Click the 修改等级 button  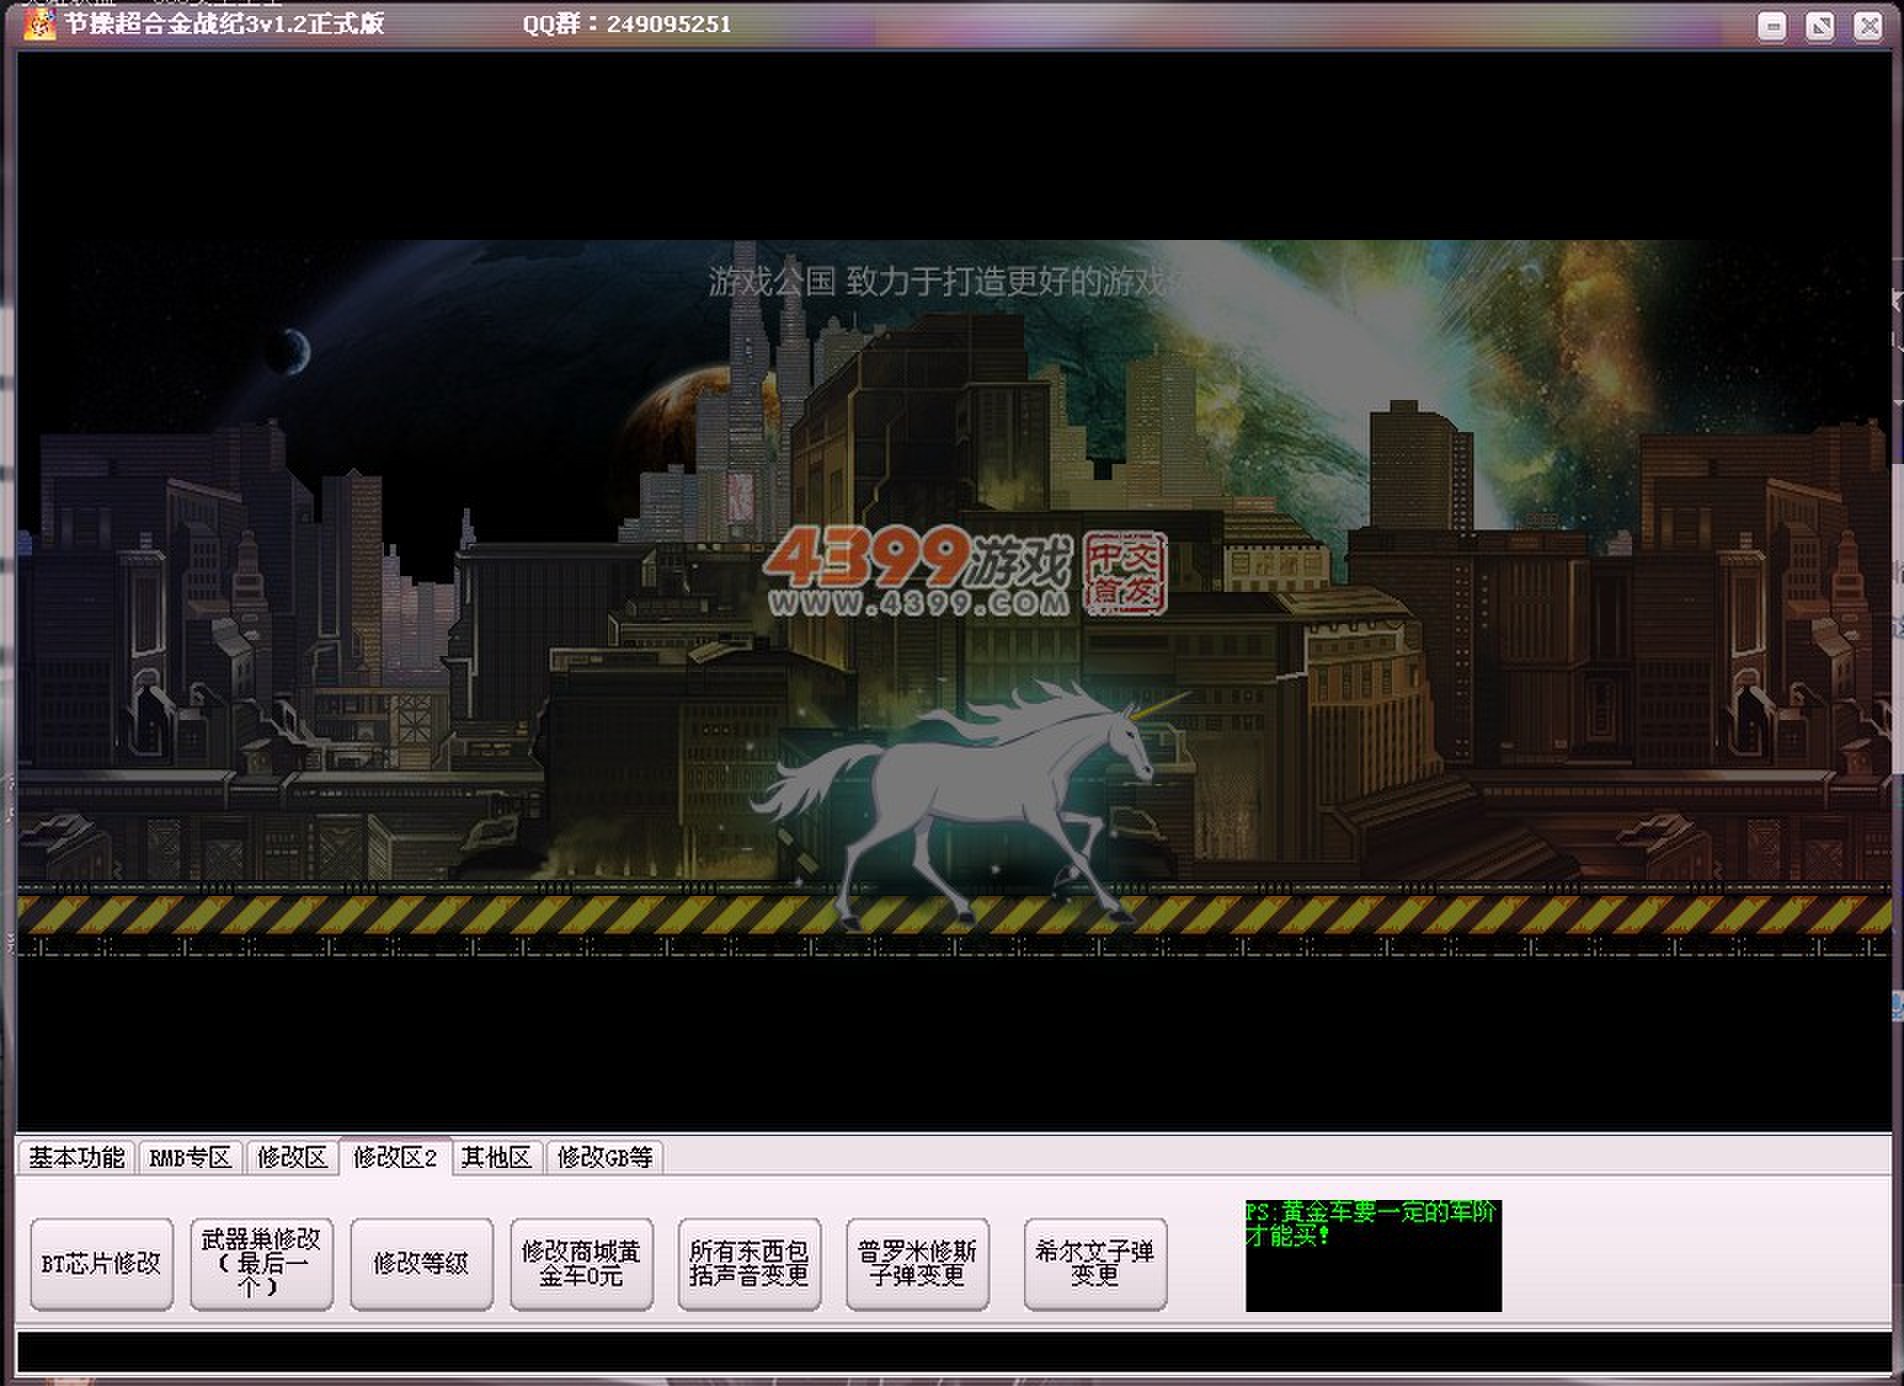tap(421, 1263)
